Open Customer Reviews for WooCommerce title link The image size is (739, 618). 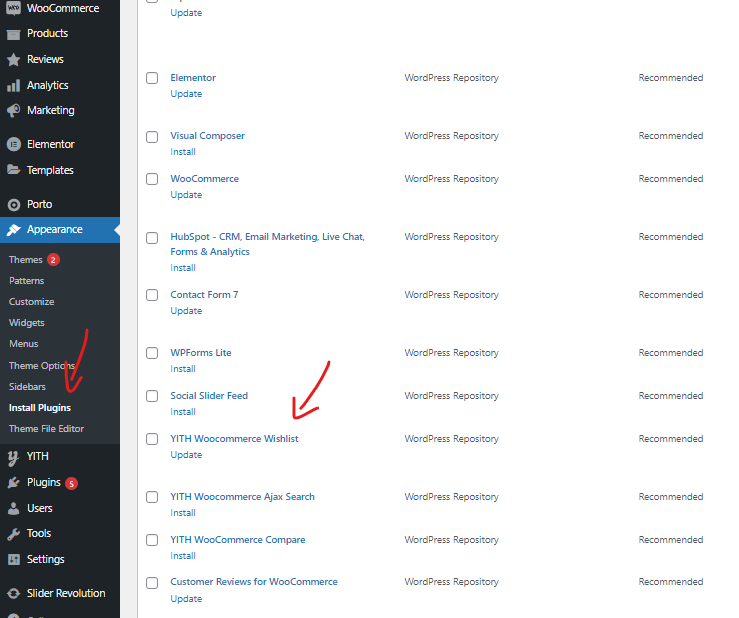[254, 582]
